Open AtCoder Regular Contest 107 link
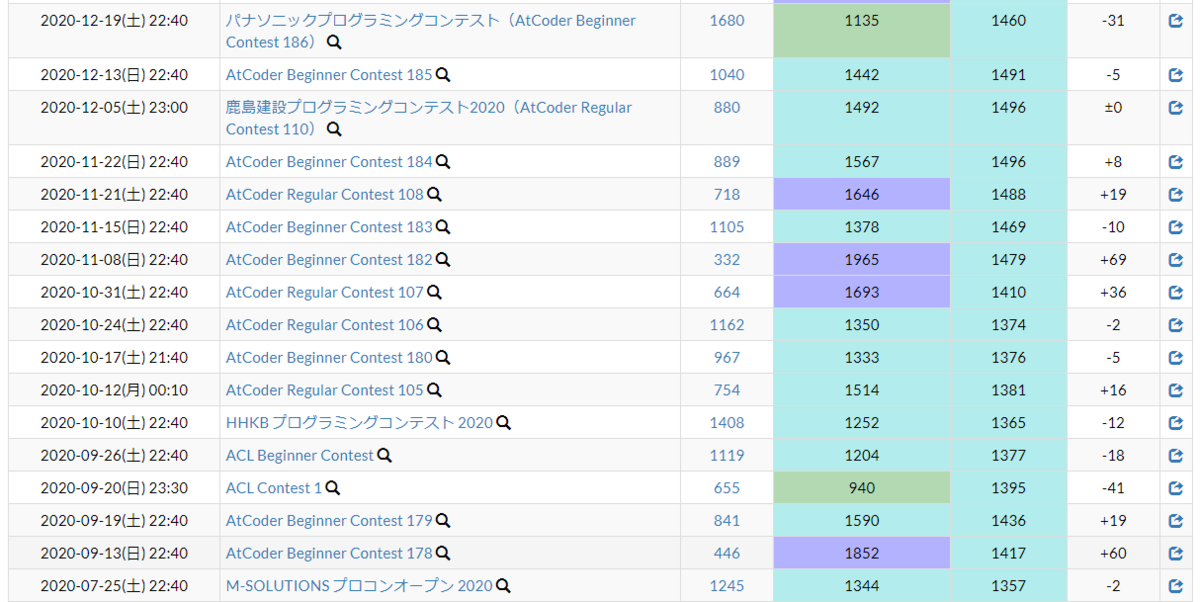This screenshot has width=1200, height=602. coord(325,292)
